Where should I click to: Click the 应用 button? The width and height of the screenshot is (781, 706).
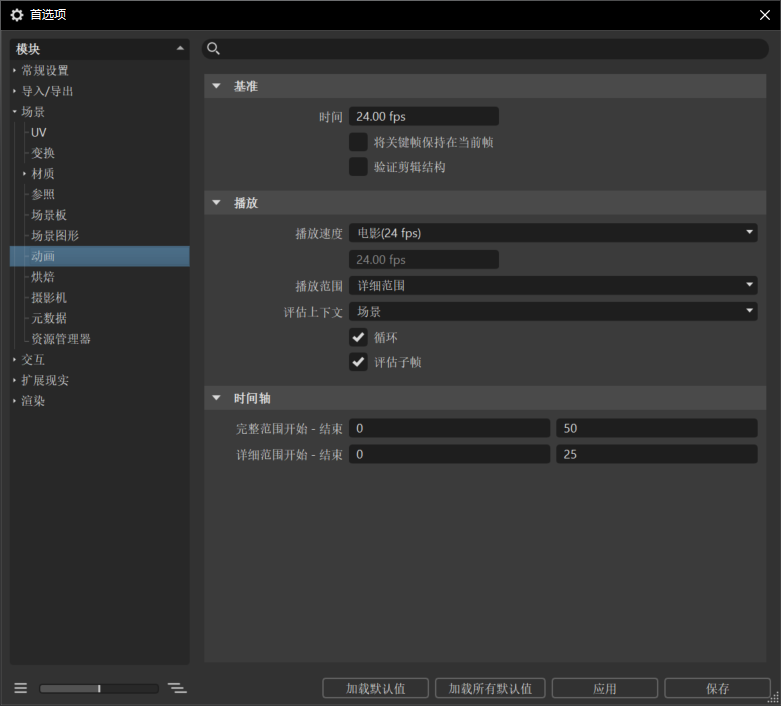point(605,688)
